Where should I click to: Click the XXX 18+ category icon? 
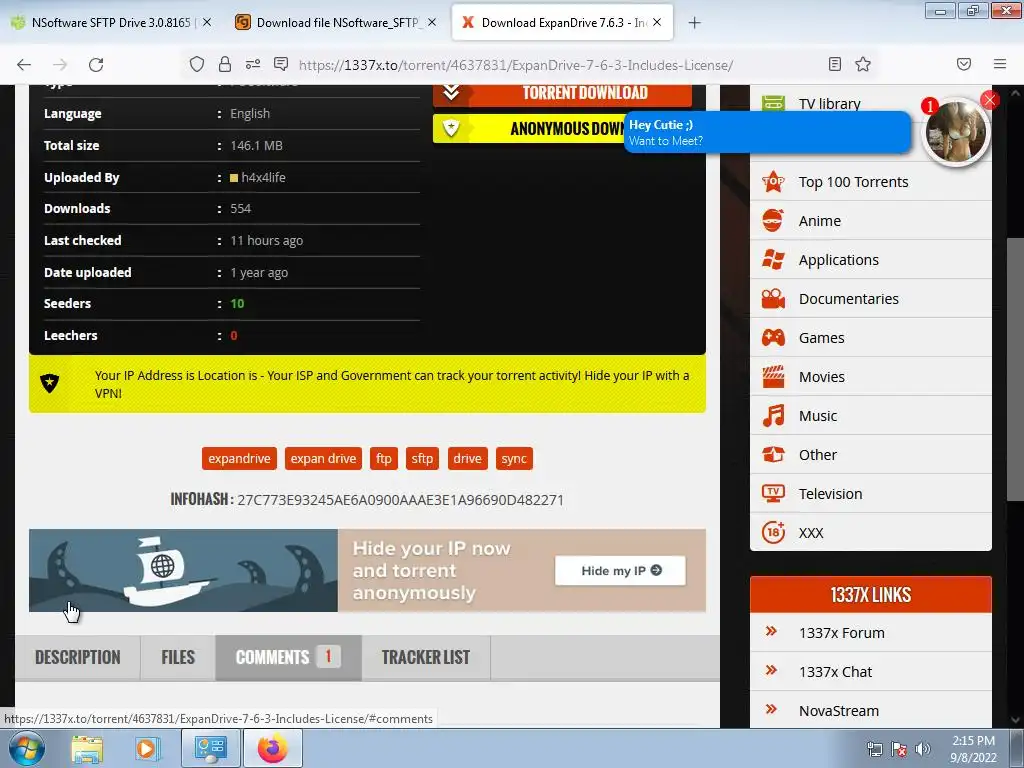(x=773, y=533)
